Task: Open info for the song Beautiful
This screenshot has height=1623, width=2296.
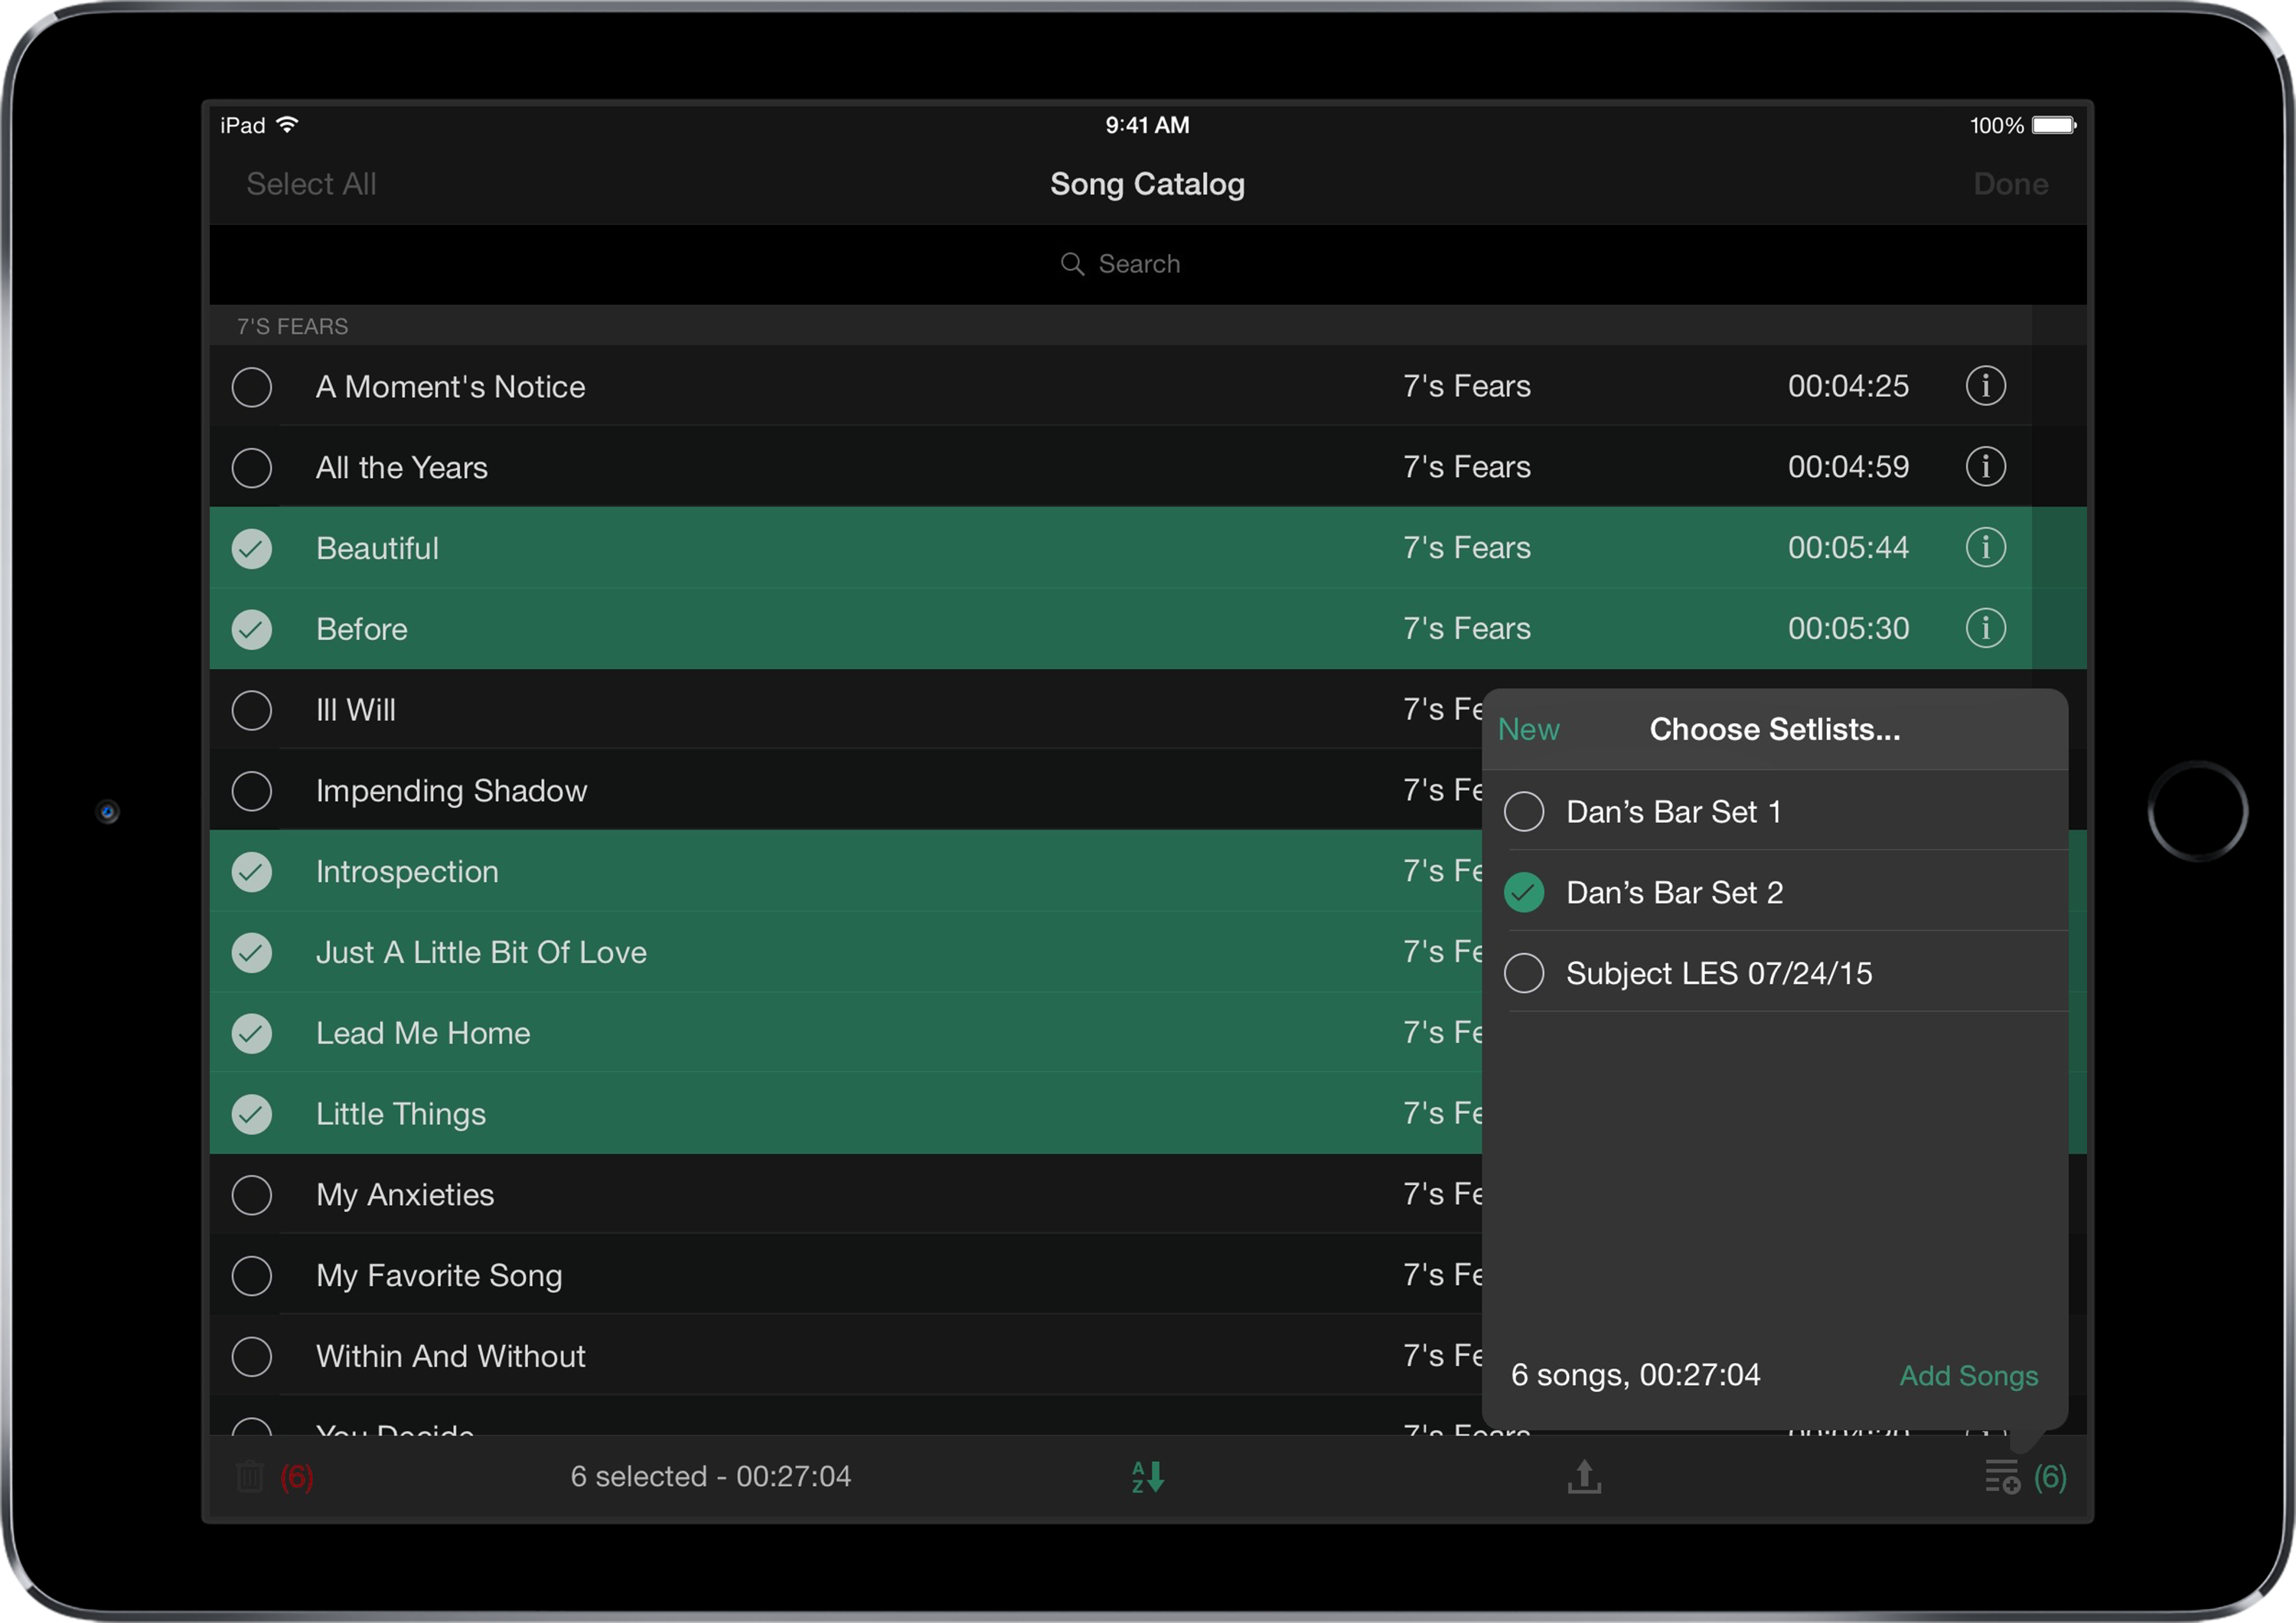Action: [1985, 547]
